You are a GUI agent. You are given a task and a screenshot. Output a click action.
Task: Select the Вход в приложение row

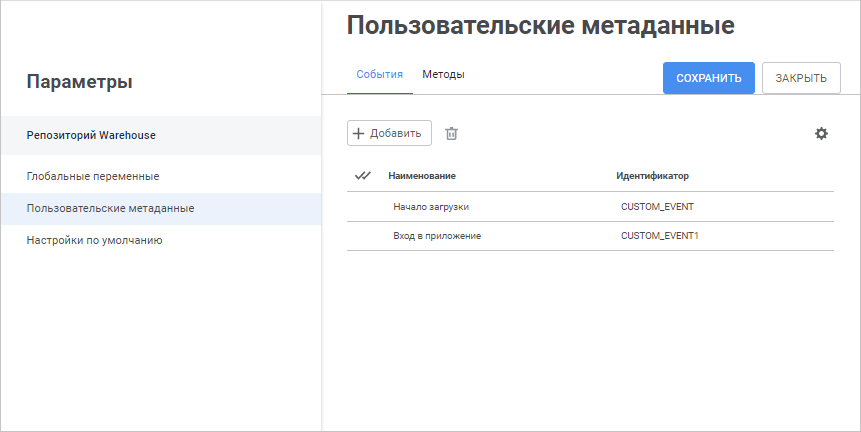(x=438, y=236)
